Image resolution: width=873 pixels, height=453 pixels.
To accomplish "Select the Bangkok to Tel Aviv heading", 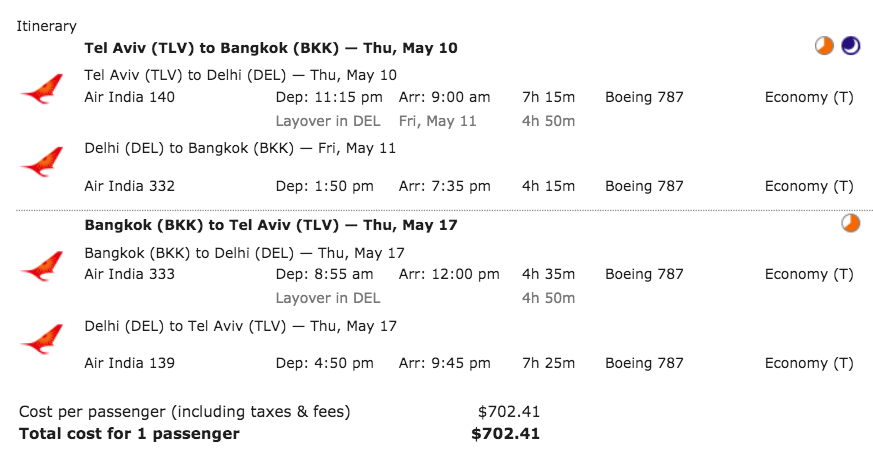I will 271,225.
